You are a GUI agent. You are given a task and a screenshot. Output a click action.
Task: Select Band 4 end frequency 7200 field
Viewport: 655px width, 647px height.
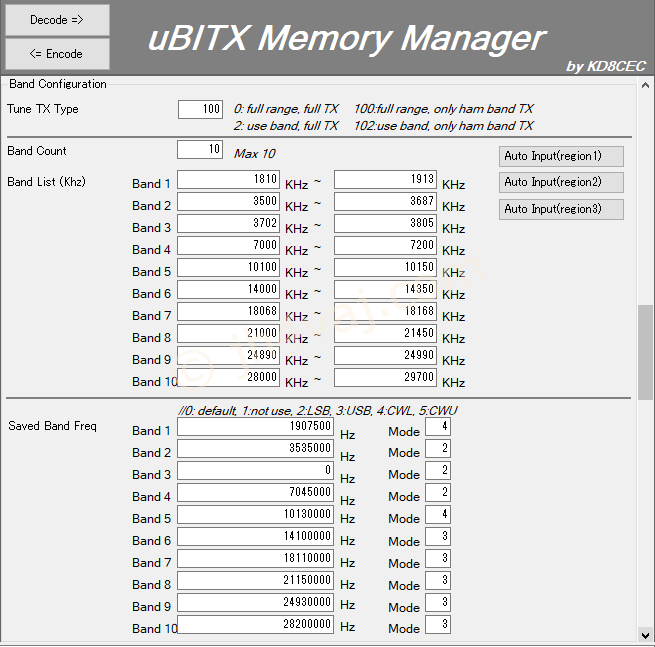point(386,245)
